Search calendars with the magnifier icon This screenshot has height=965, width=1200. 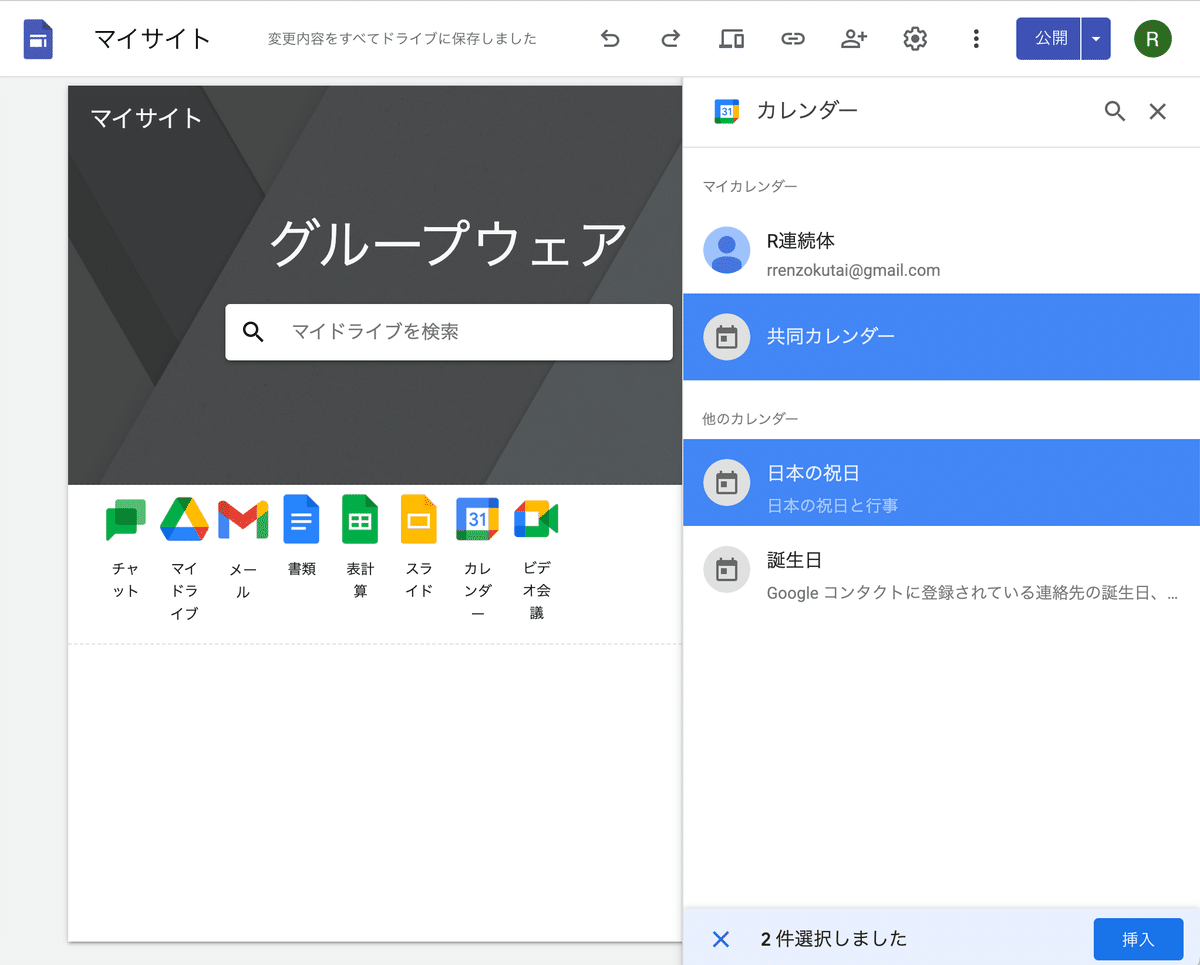pos(1115,111)
